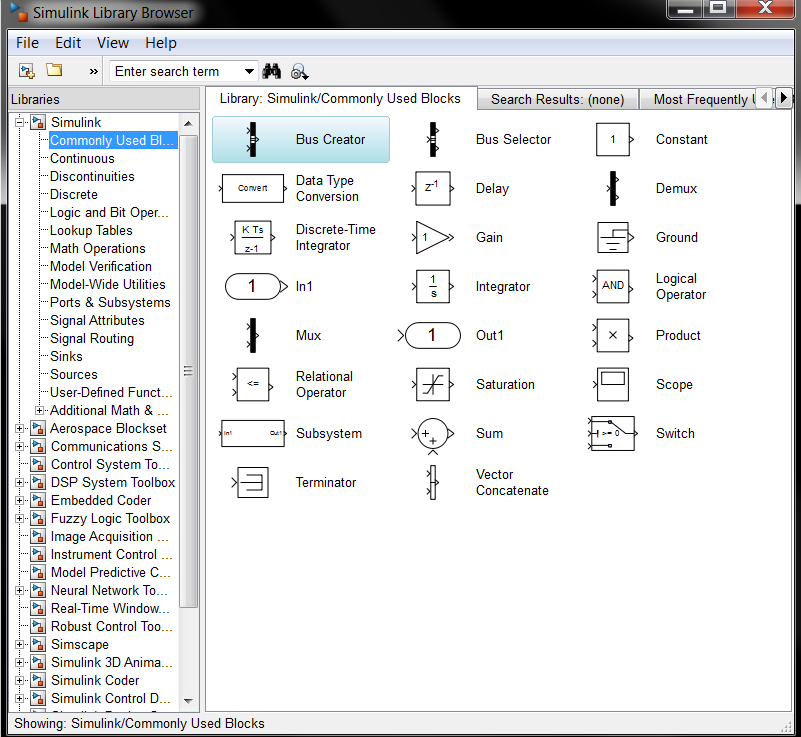Viewport: 801px width, 737px height.
Task: Click the Switch block icon
Action: point(613,434)
